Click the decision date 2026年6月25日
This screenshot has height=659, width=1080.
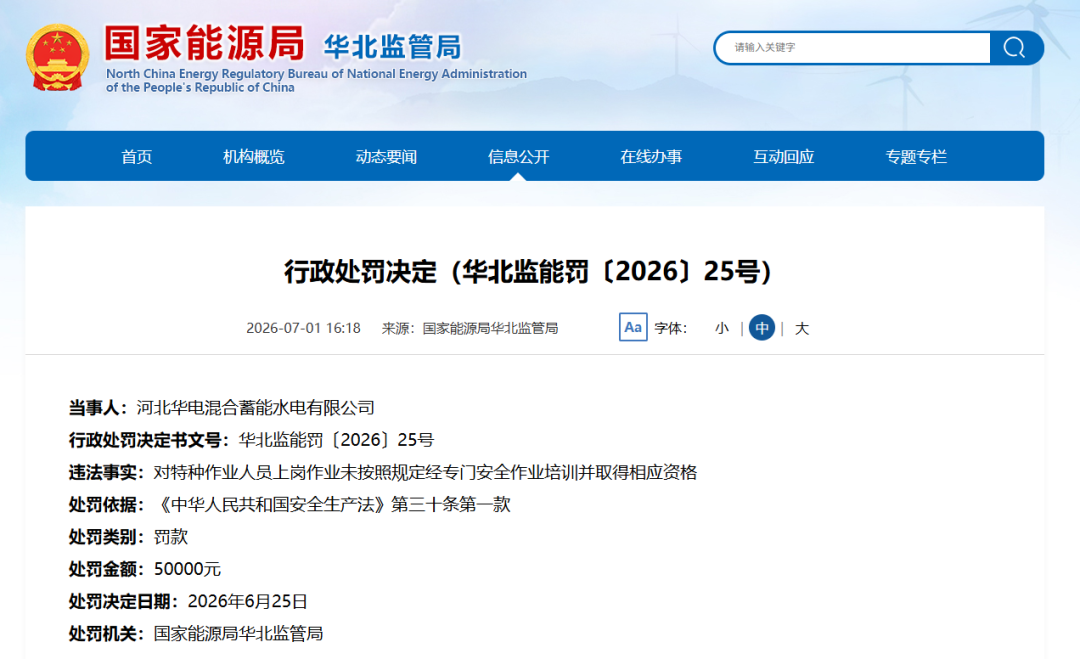(247, 602)
